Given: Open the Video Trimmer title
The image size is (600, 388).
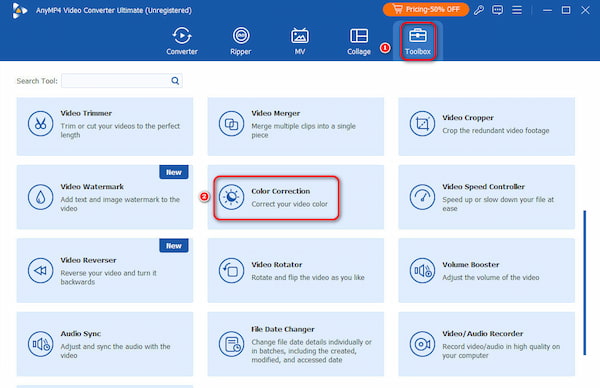Looking at the screenshot, I should [86, 113].
